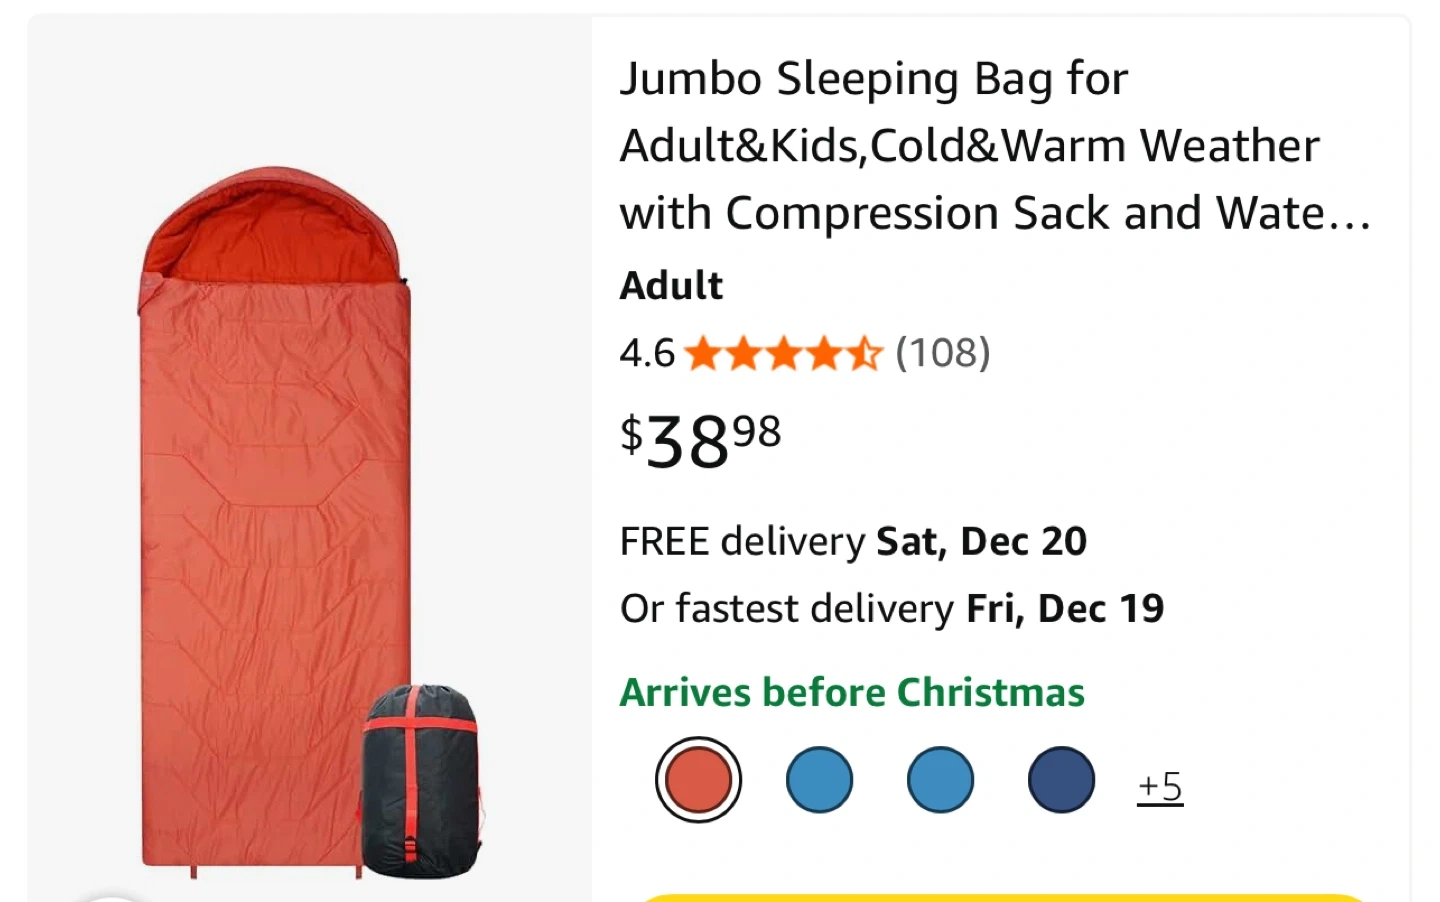Click the orange star rating icons
Screen dimensions: 1440x902
[x=784, y=353]
